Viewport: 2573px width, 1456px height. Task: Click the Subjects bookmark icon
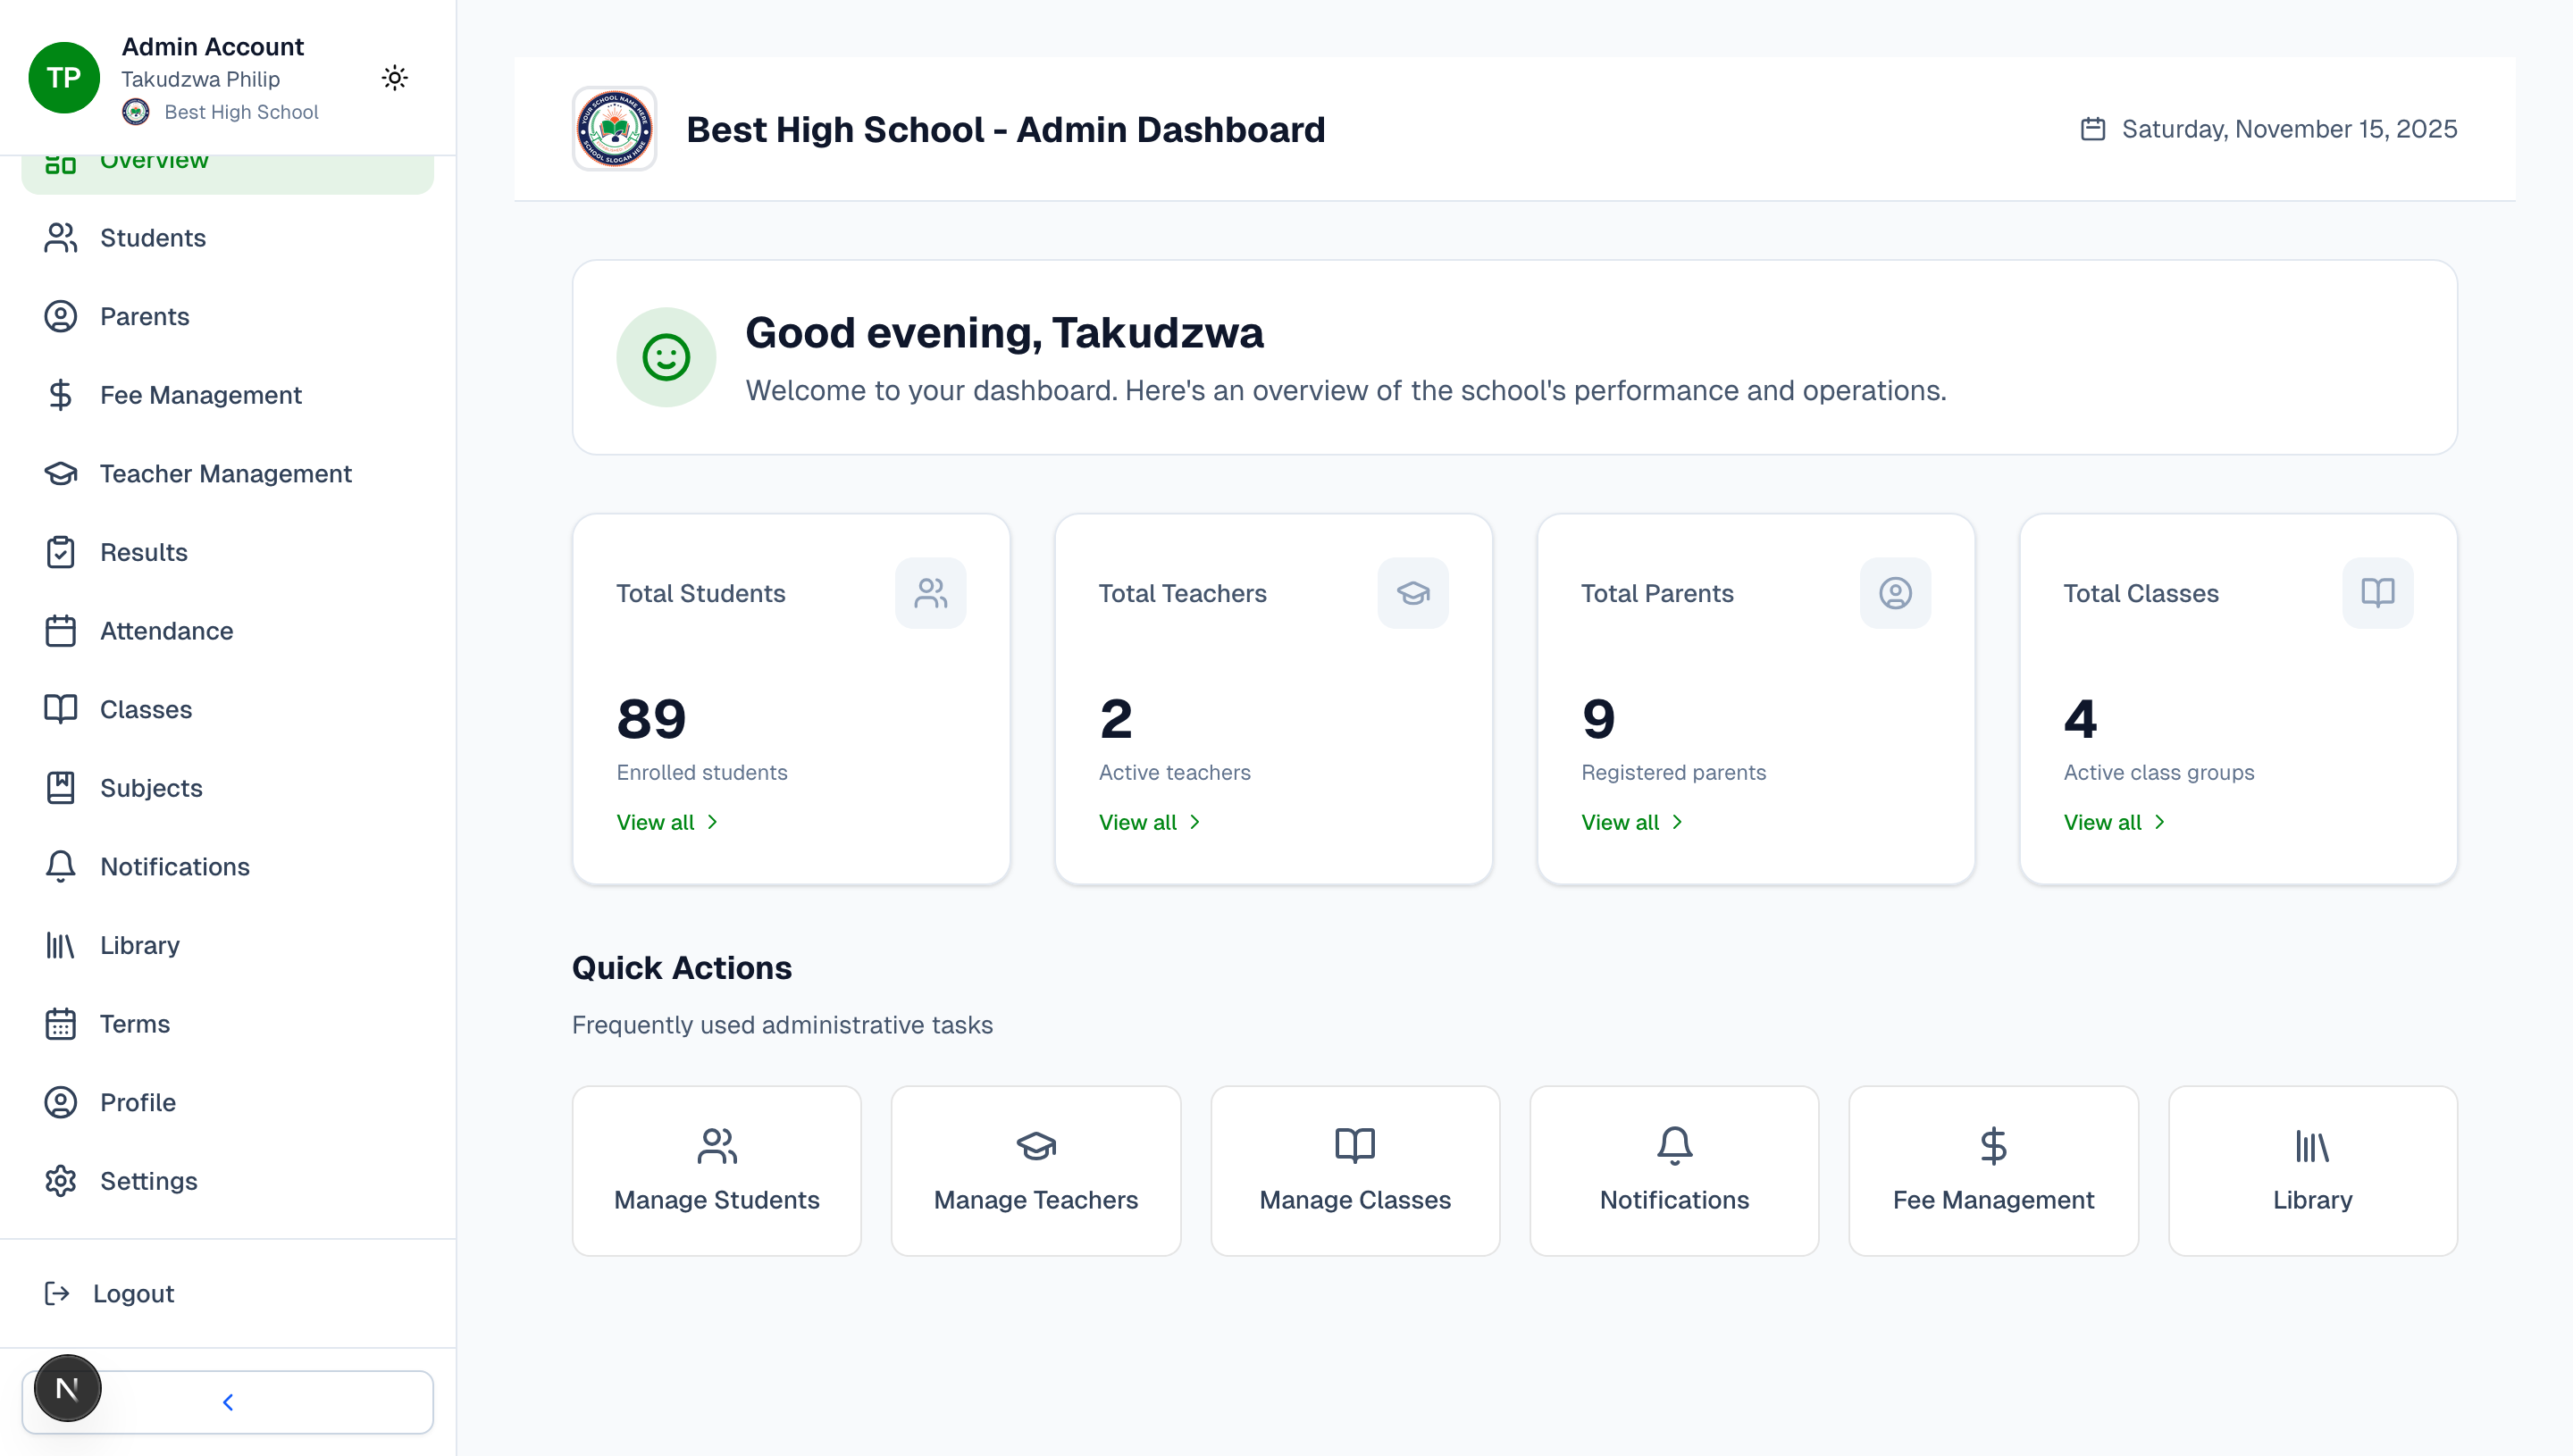pos(60,787)
